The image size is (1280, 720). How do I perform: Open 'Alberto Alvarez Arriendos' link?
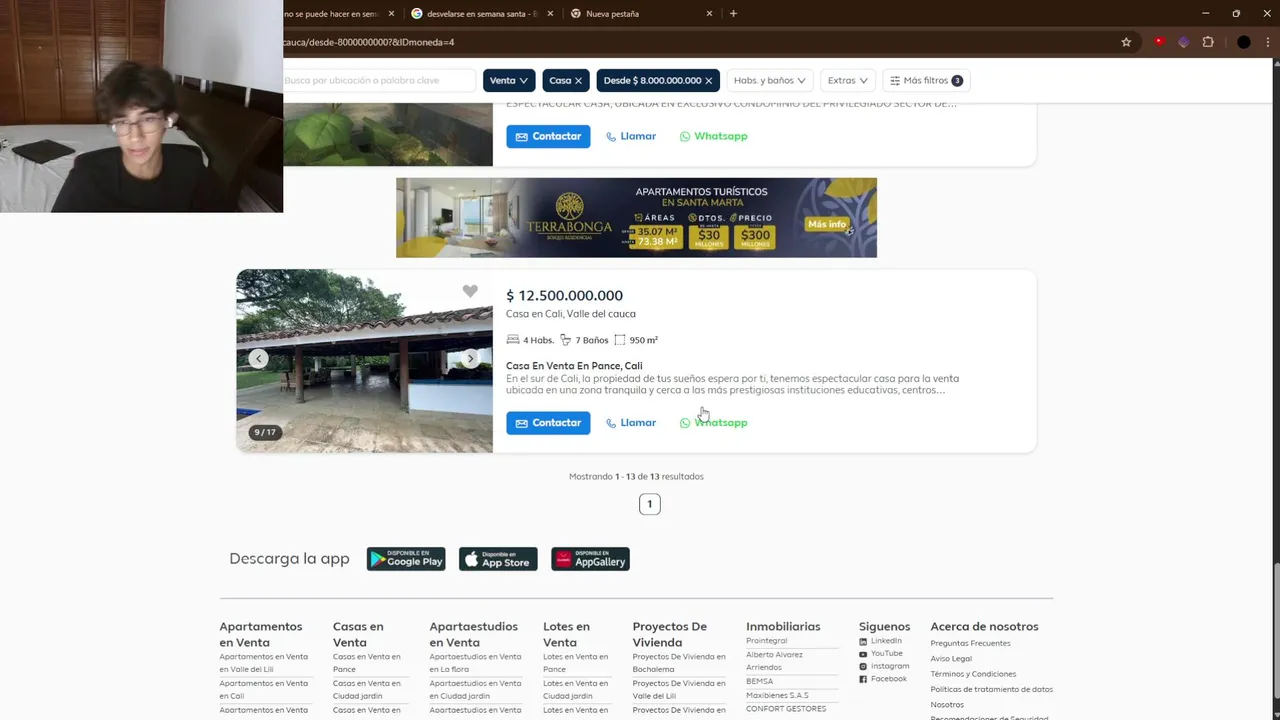tap(774, 661)
